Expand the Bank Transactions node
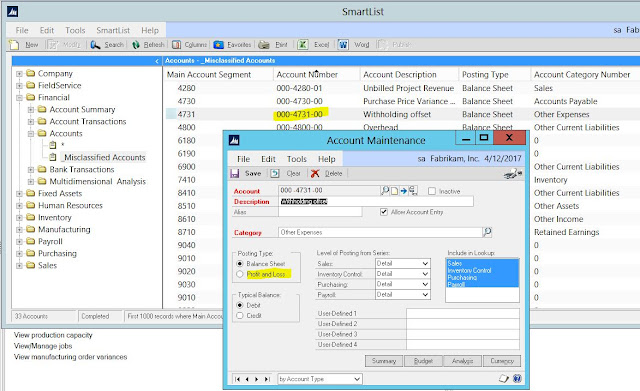Image resolution: width=640 pixels, height=391 pixels. coord(31,170)
